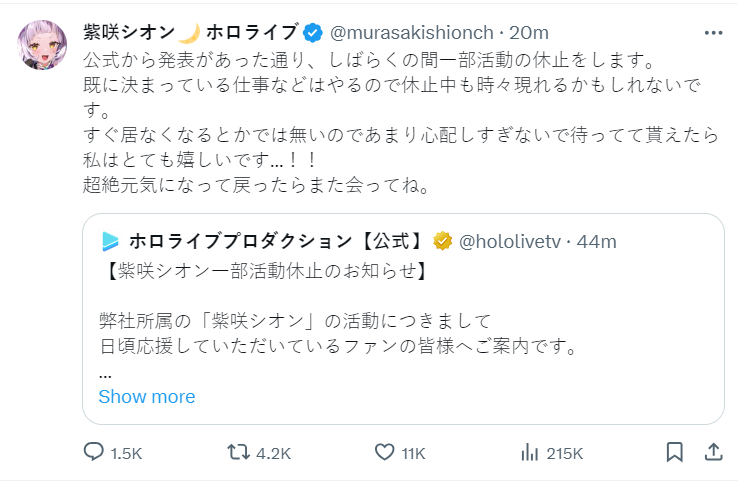Click the reply speech bubble icon
This screenshot has width=738, height=487.
pos(94,453)
